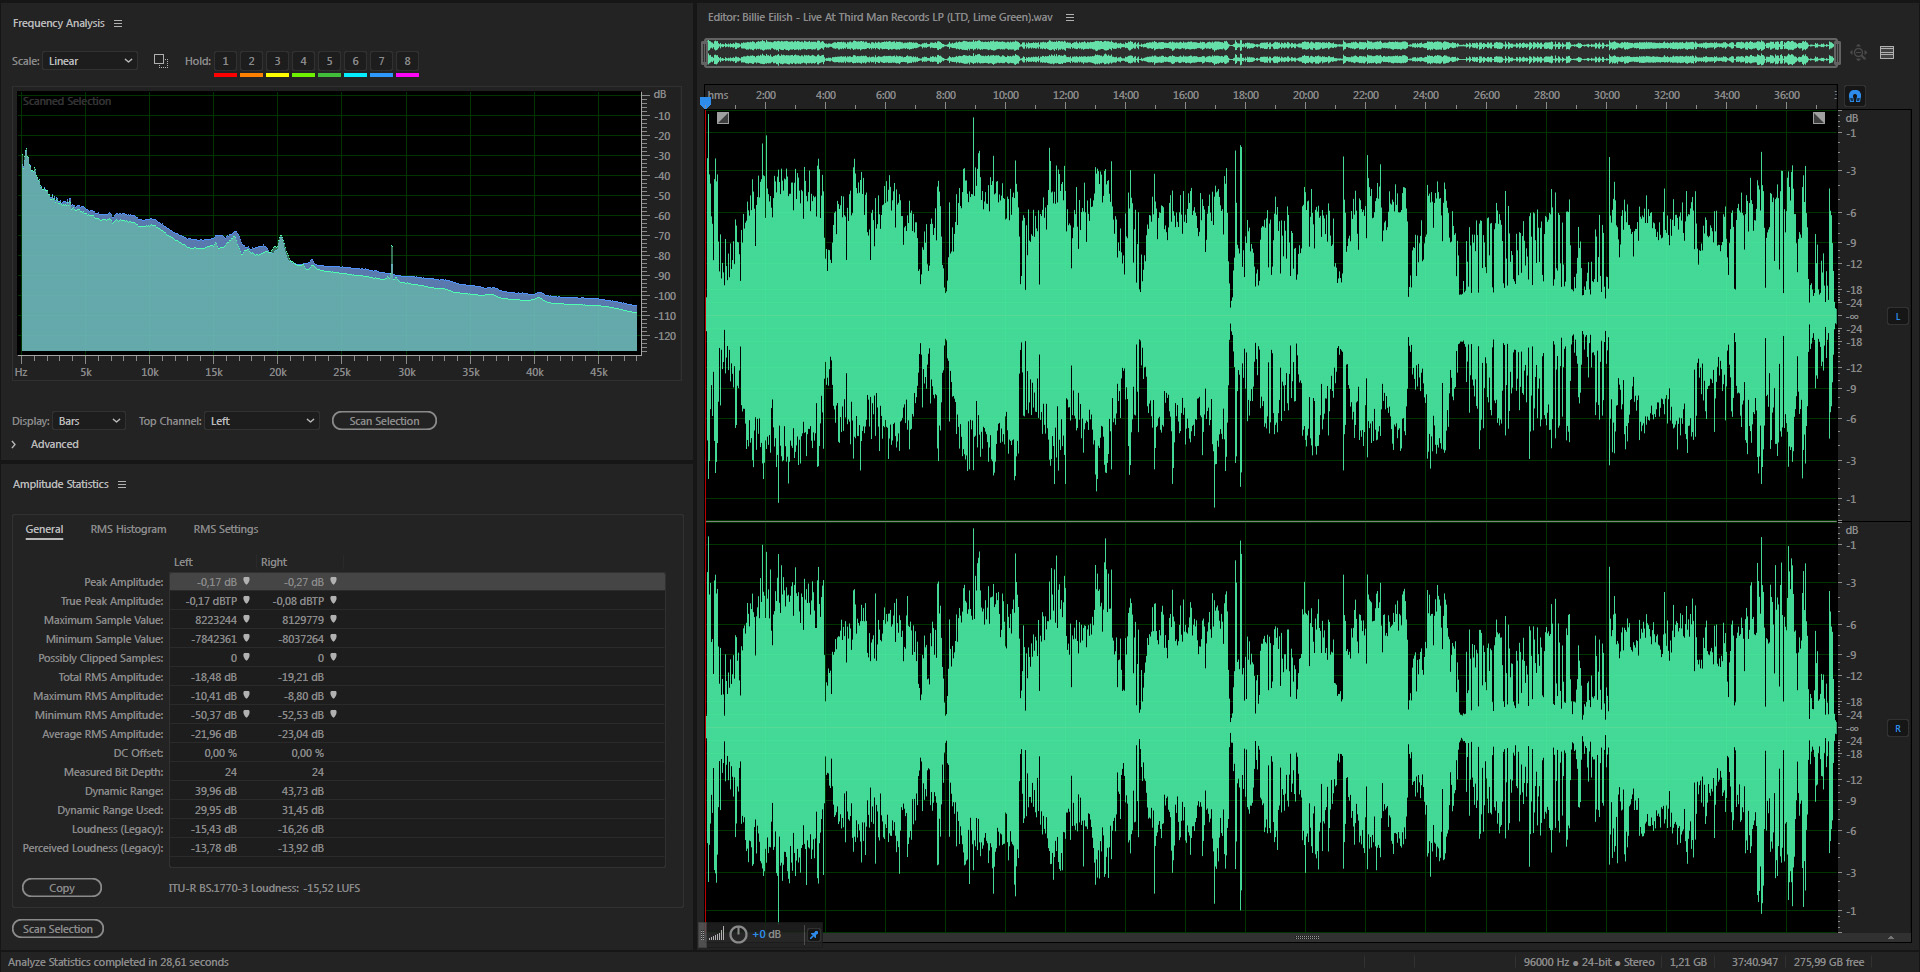Click the fade-out handle icon on waveform
Screen dimensions: 1920x972
pos(1819,118)
